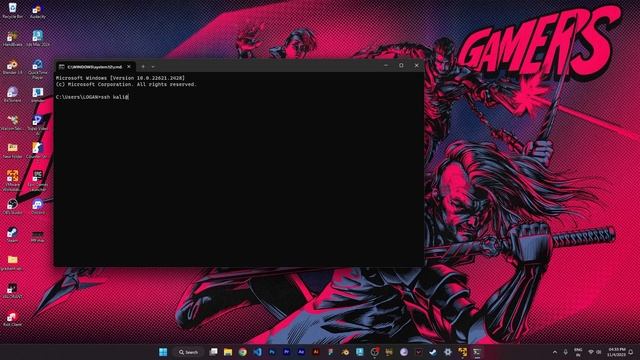Image resolution: width=640 pixels, height=360 pixels.
Task: Open Blender from the taskbar
Action: pyautogui.click(x=345, y=352)
